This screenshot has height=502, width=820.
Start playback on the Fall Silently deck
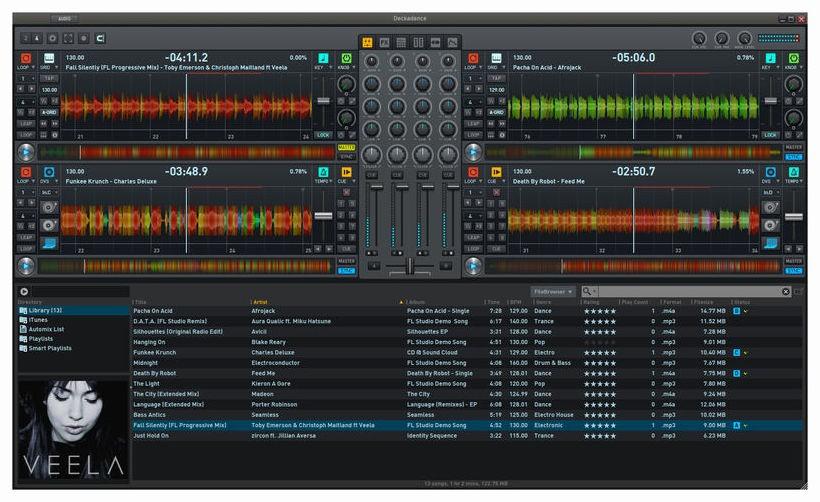click(25, 152)
